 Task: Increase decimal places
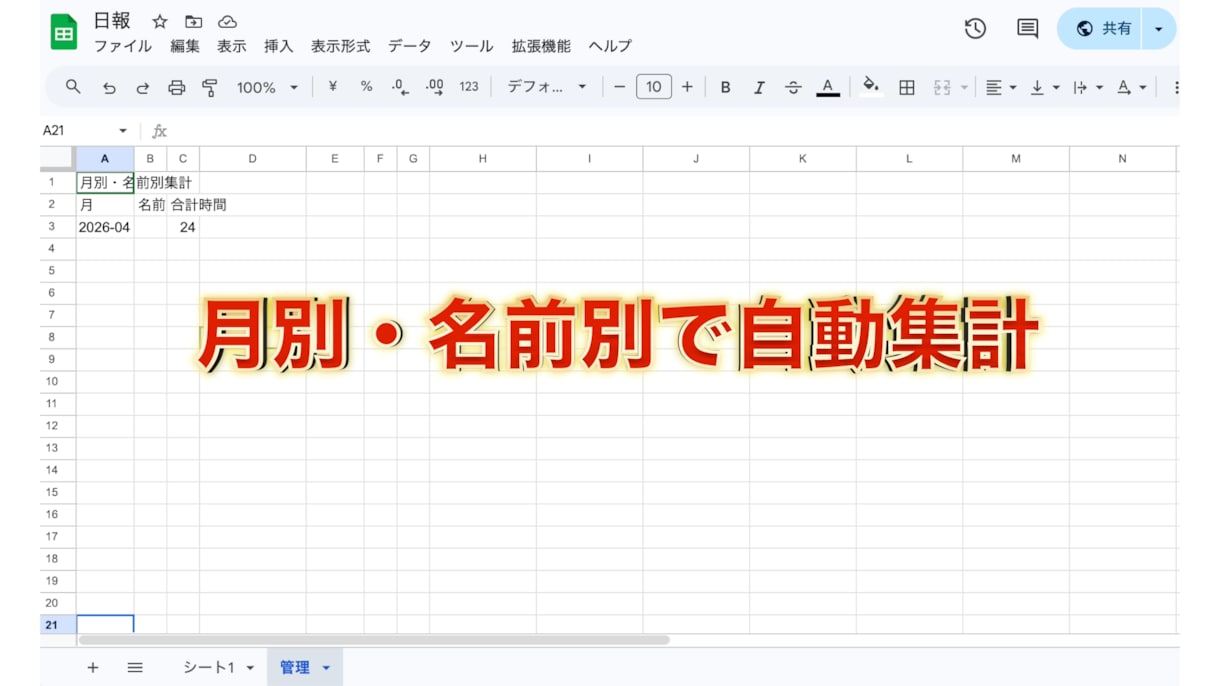(x=434, y=88)
